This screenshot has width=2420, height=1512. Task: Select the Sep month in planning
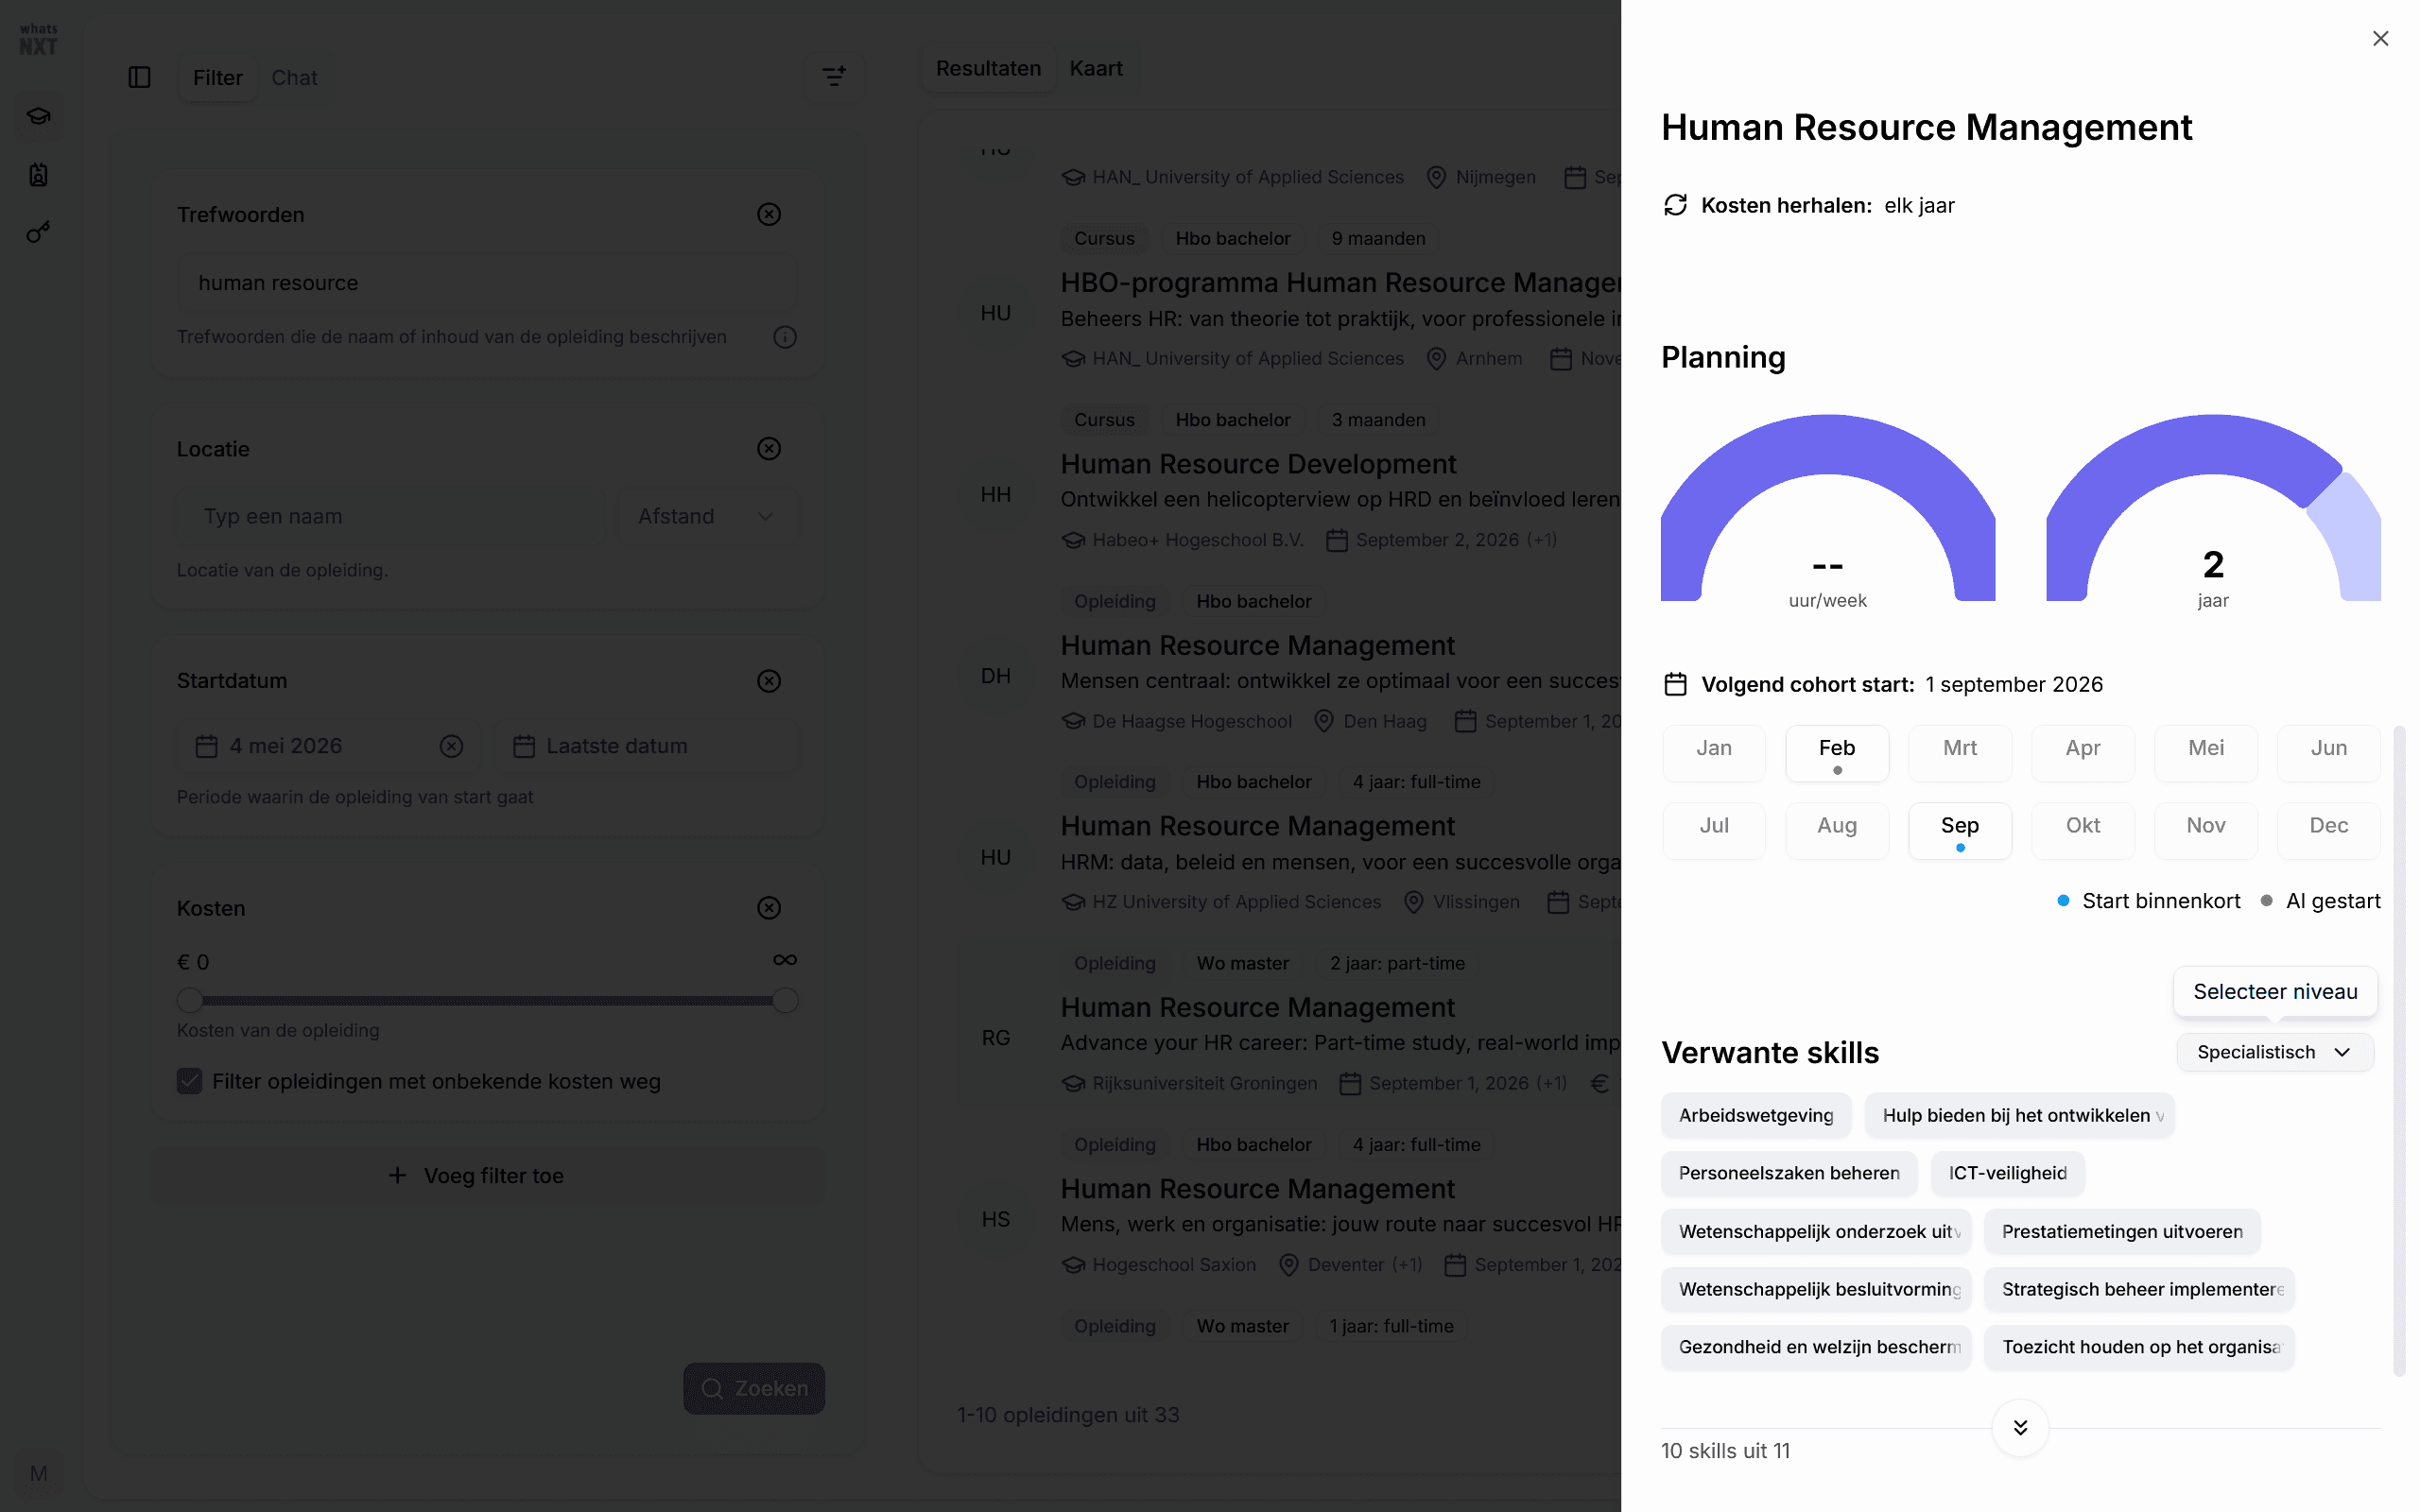pos(1960,830)
